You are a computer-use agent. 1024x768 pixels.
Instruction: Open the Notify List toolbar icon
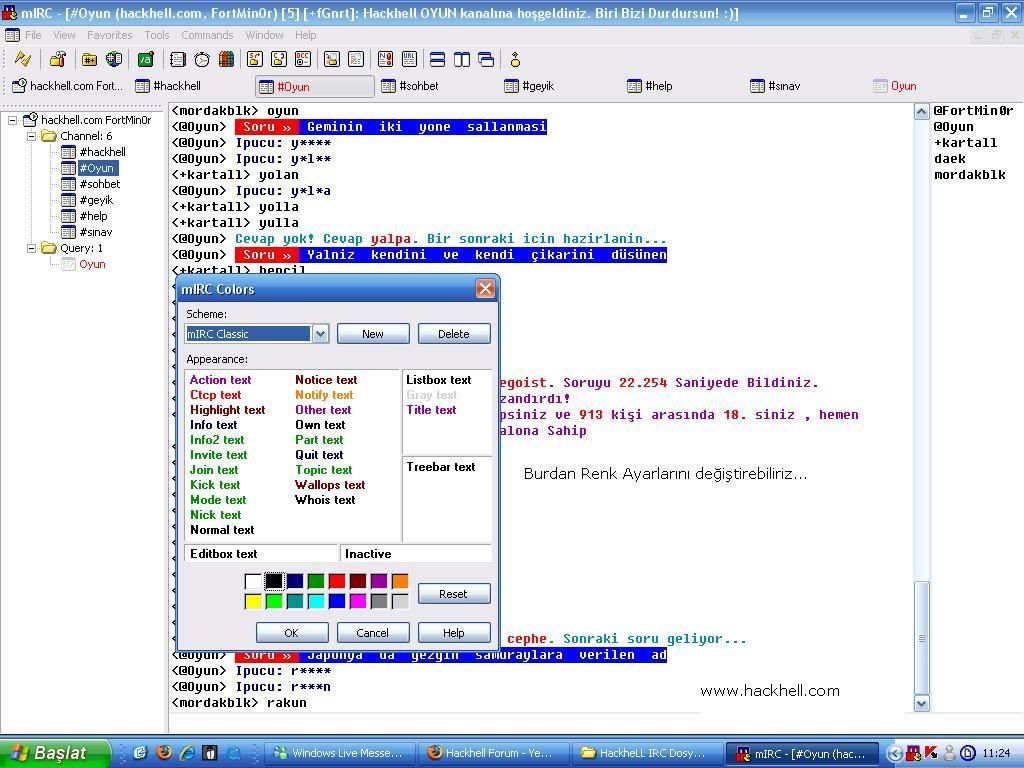tap(385, 59)
